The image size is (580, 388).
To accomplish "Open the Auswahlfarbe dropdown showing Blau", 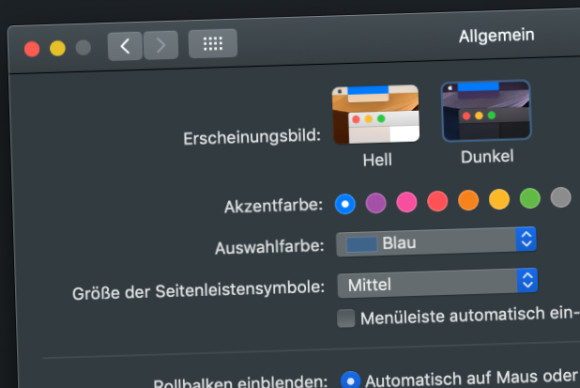I will pyautogui.click(x=436, y=242).
